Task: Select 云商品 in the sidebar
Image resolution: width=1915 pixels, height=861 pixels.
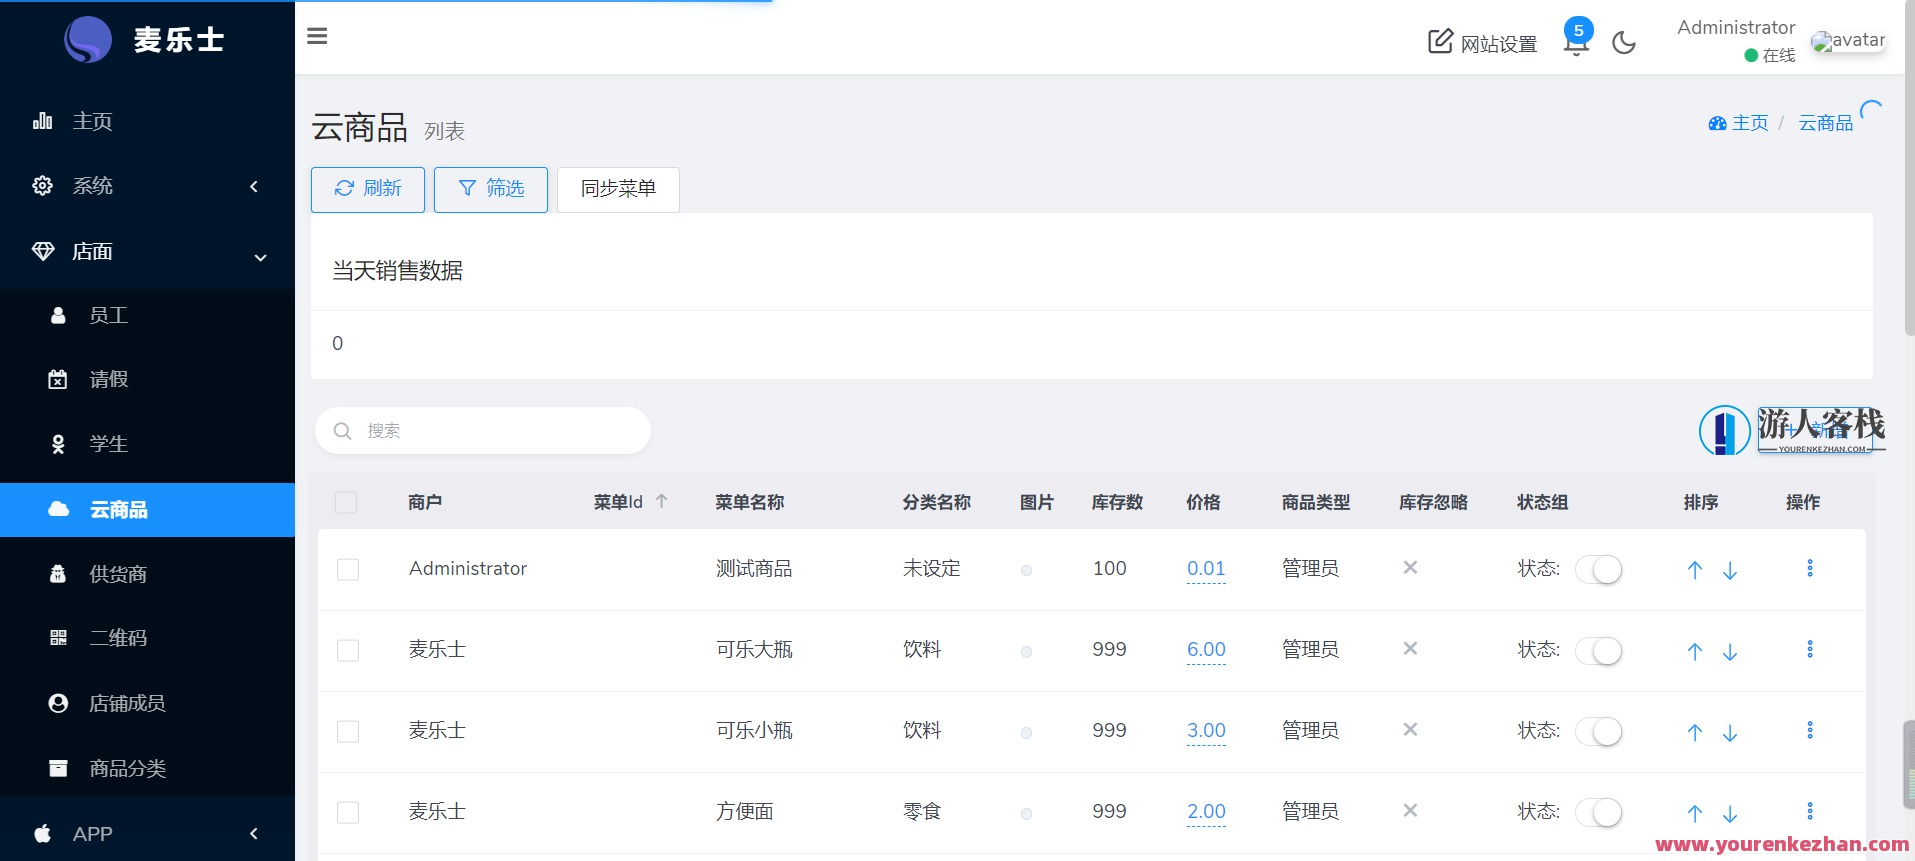Action: [x=147, y=510]
